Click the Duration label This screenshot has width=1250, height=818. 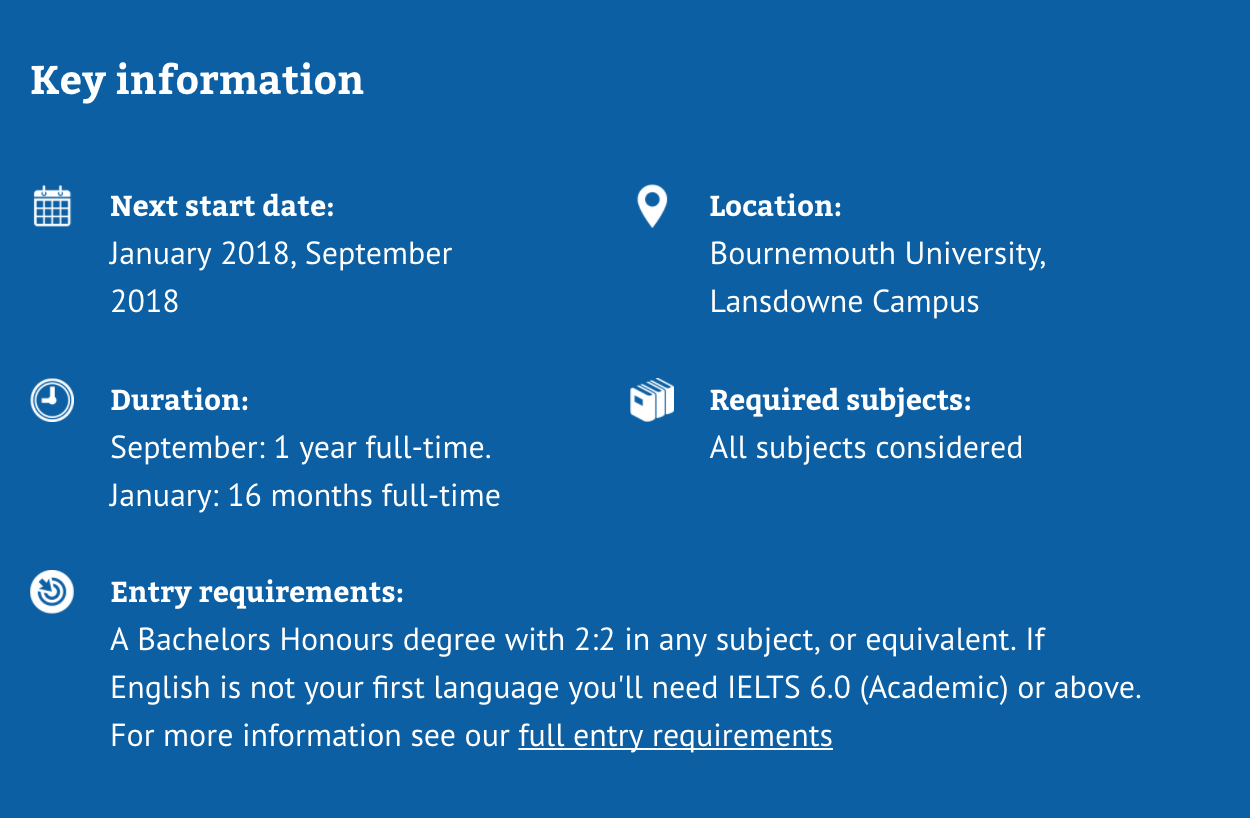(x=179, y=400)
